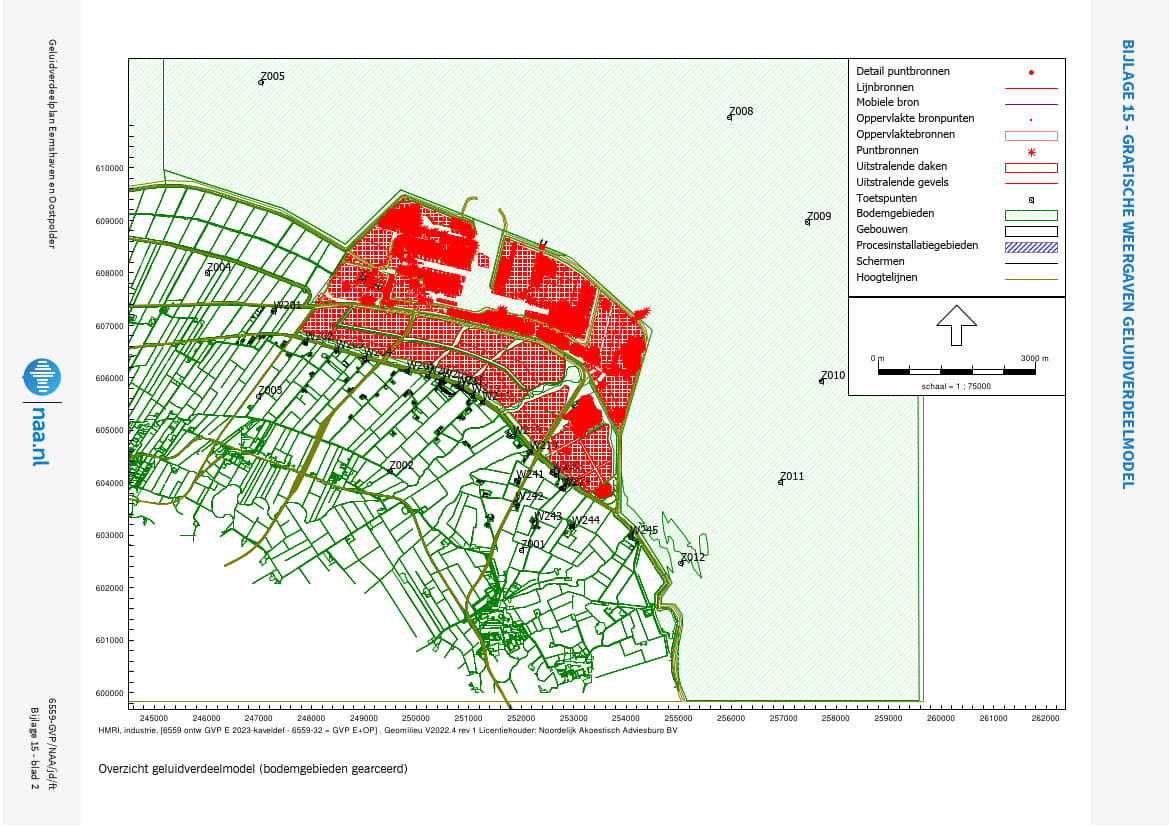Click the naa.nl round logo icon

point(42,377)
